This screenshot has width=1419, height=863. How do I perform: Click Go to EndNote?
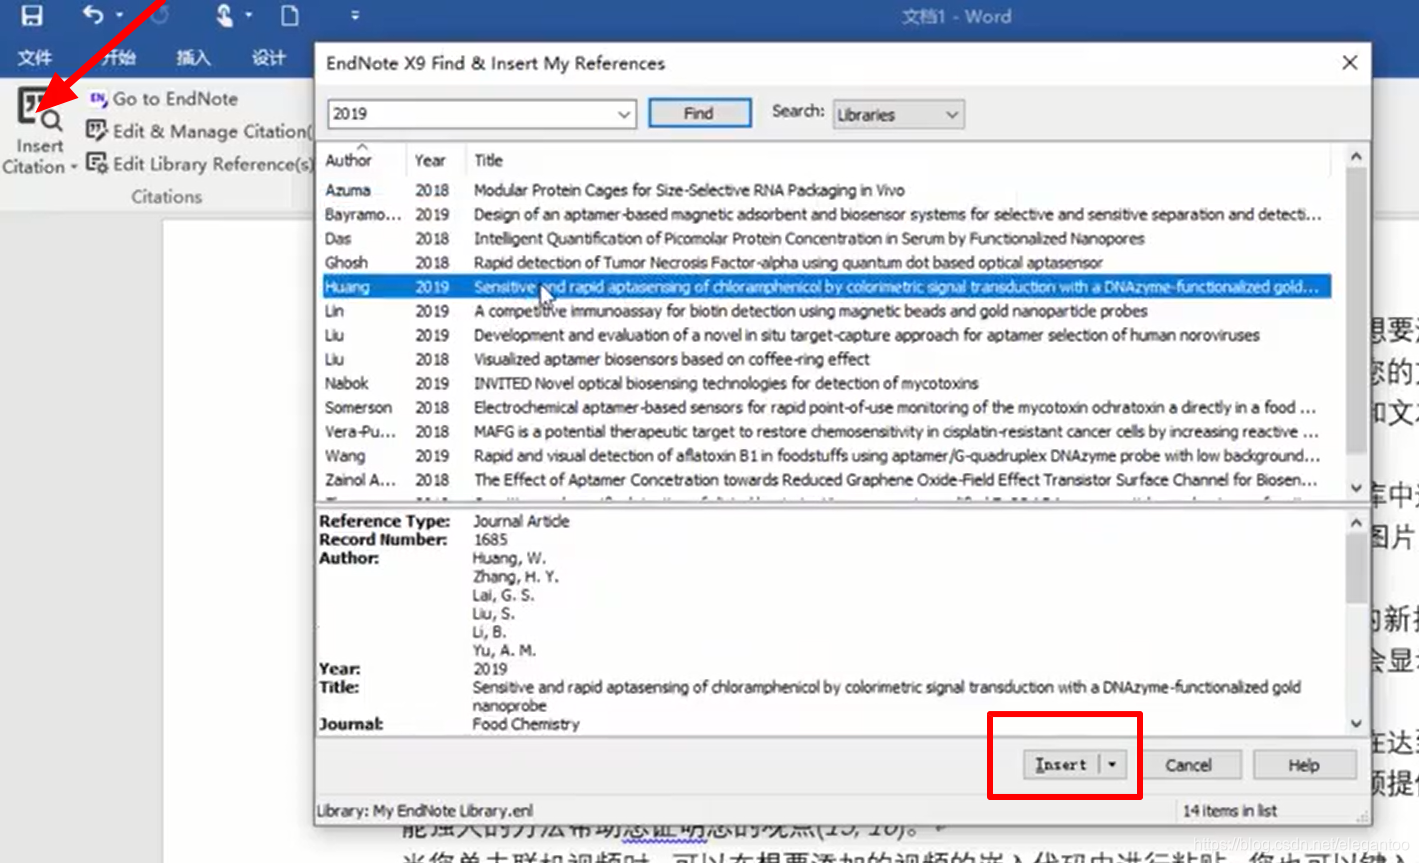(164, 98)
